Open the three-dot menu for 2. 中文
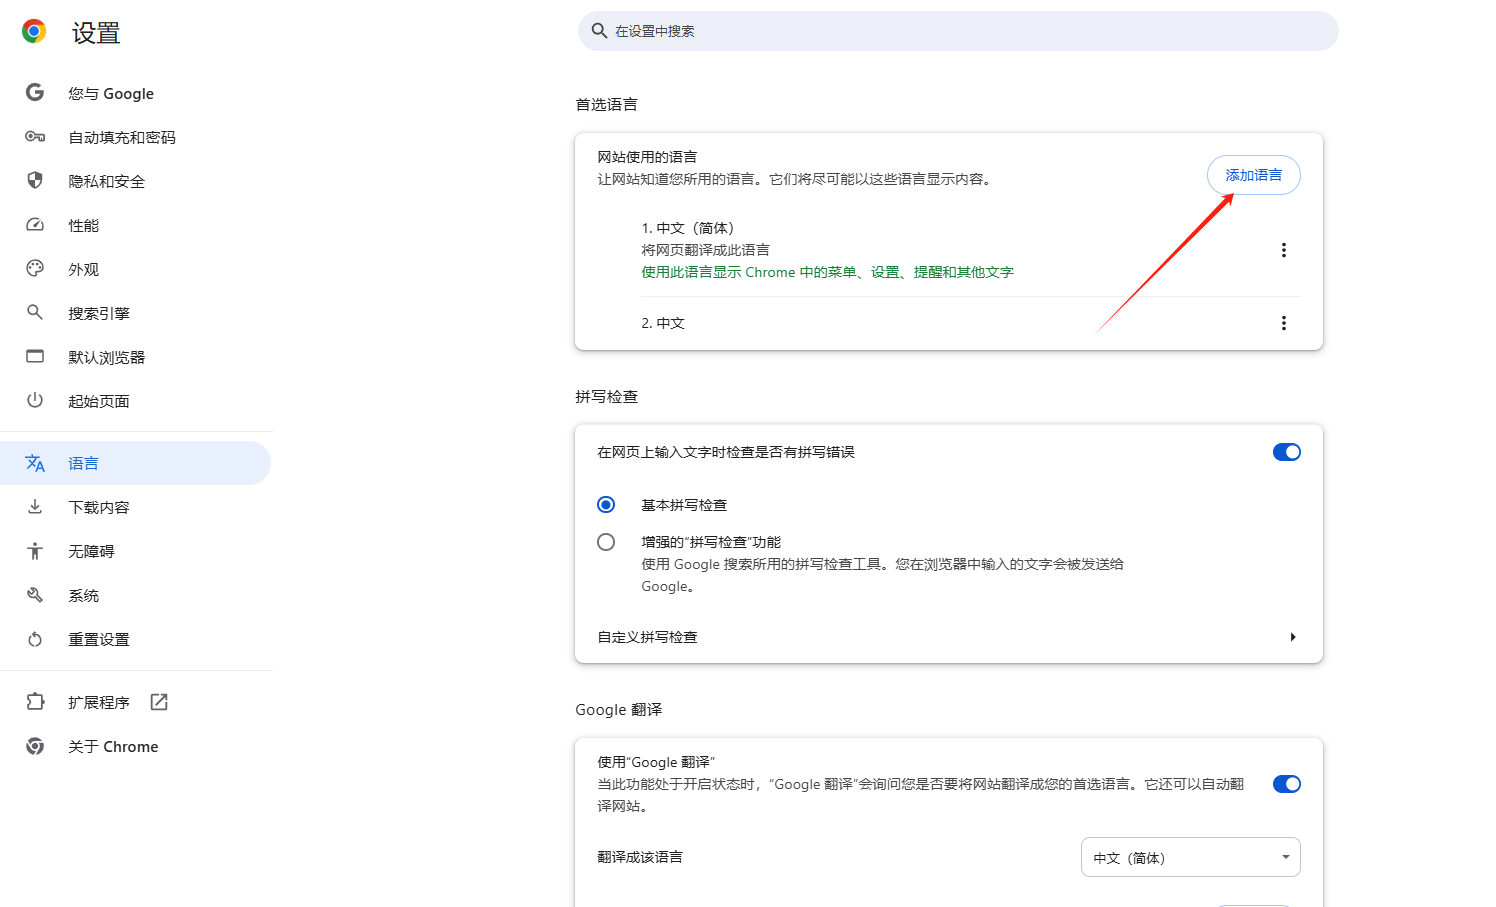Viewport: 1496px width, 907px height. [1284, 323]
